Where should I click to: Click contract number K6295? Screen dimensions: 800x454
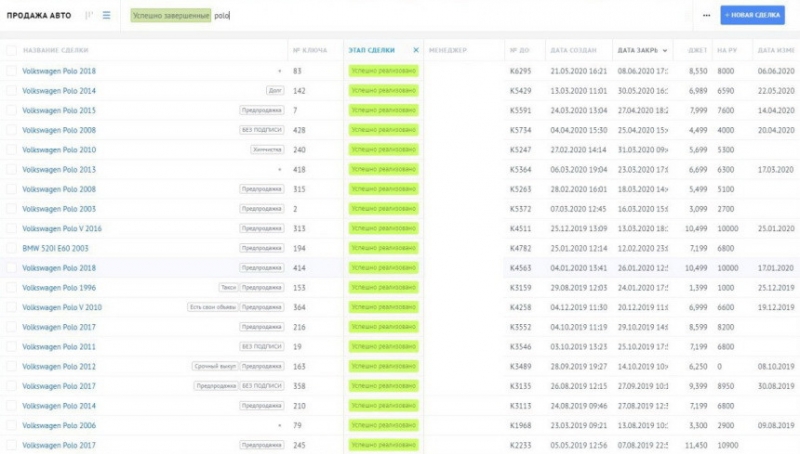point(520,71)
